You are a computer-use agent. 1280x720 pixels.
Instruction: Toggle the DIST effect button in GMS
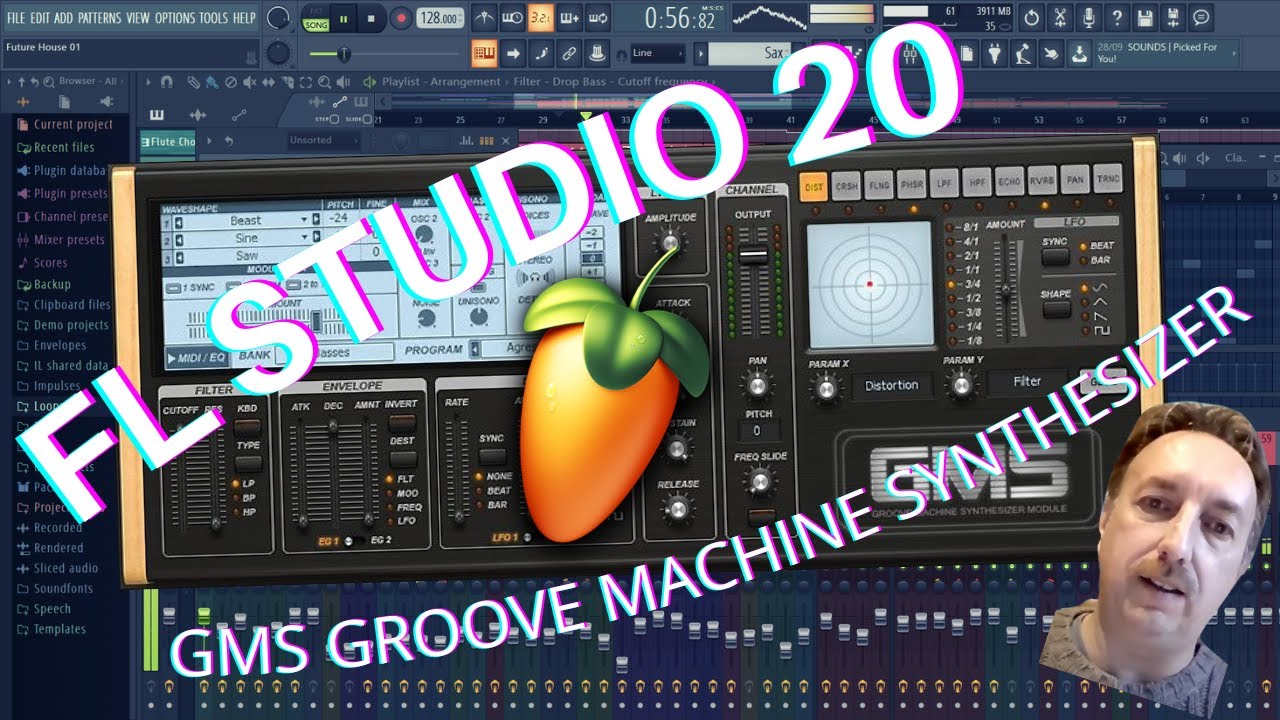pos(814,185)
